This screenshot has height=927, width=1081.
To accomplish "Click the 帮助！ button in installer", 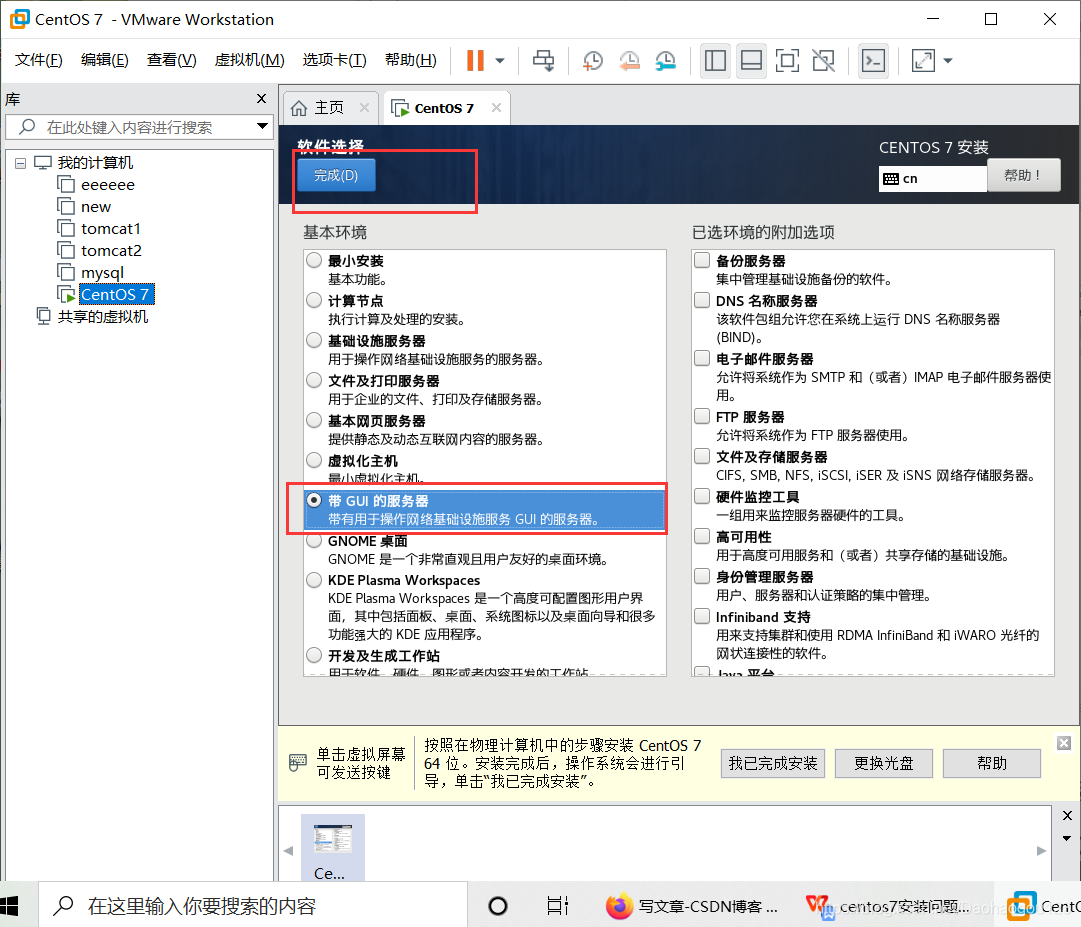I will coord(1023,175).
